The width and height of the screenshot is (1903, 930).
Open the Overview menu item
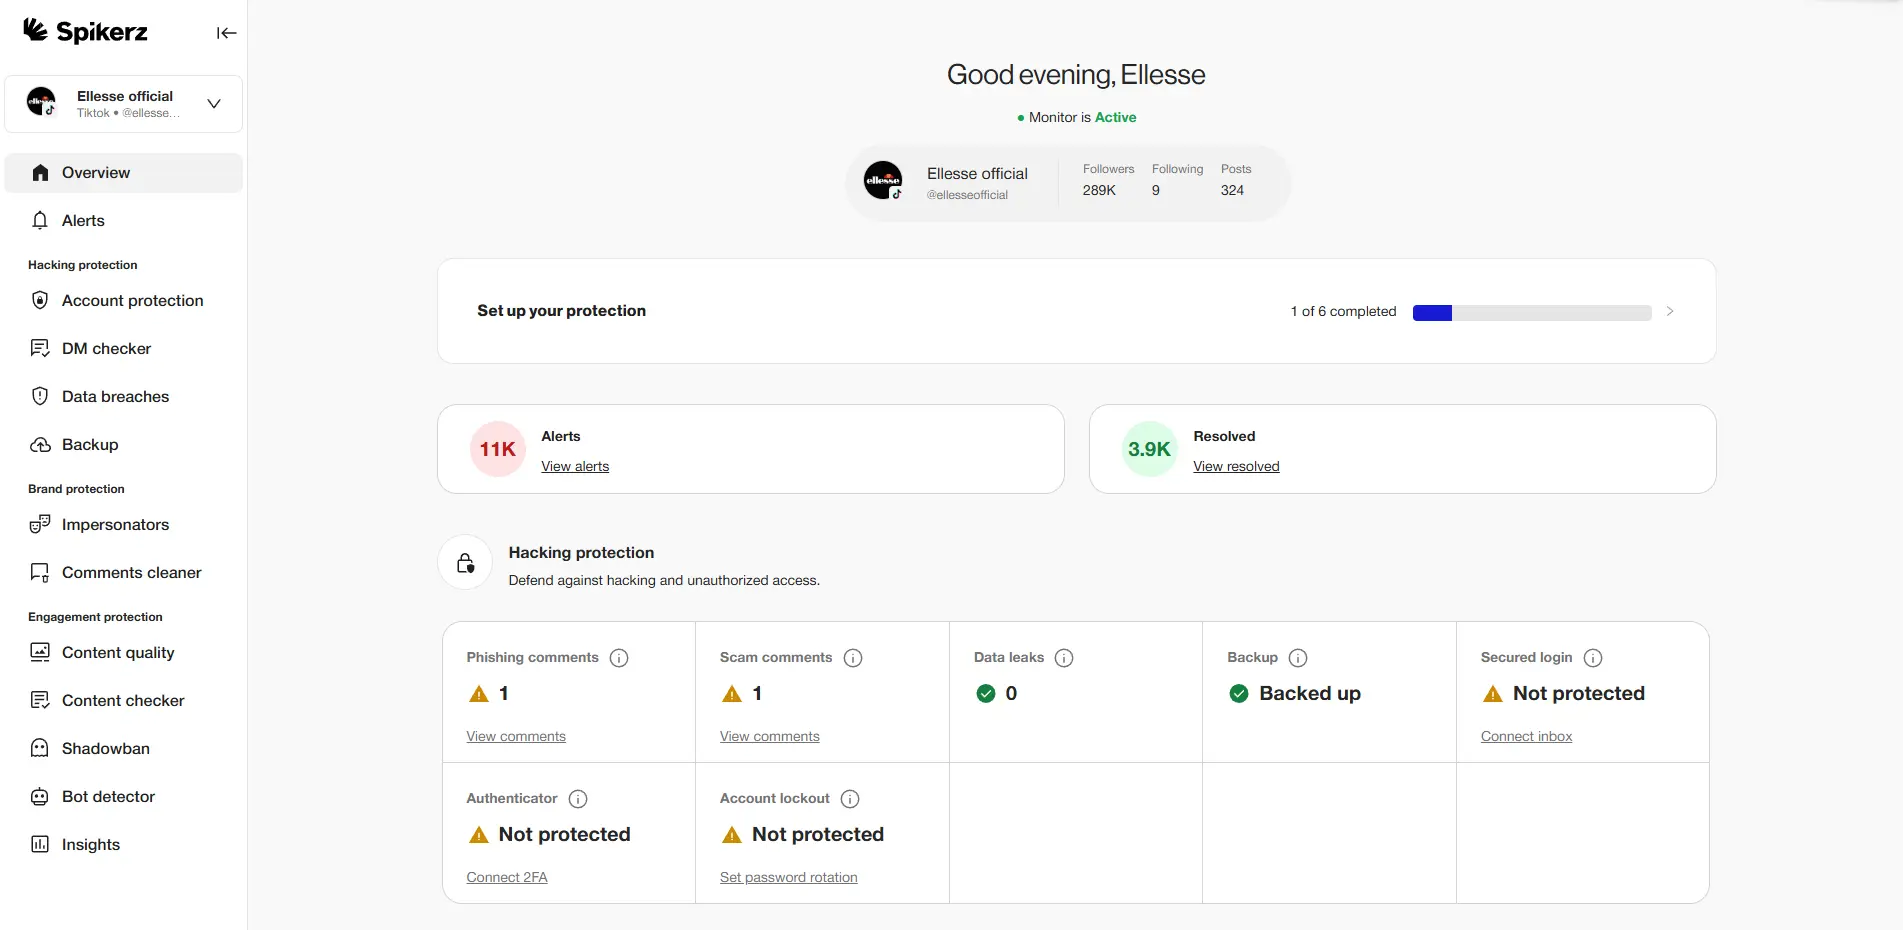[x=124, y=173]
